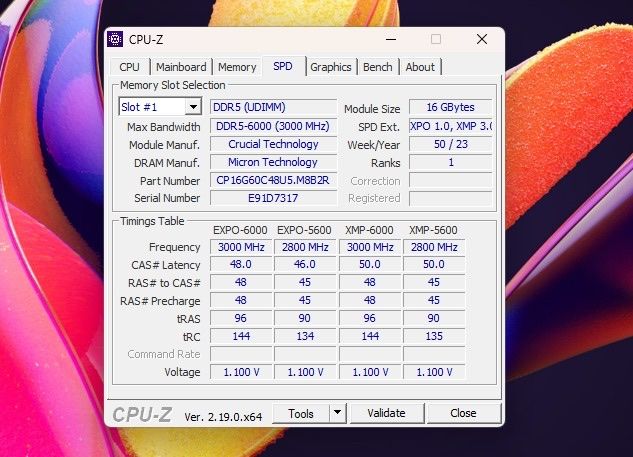Click XMP-5600 tRC value 135
633x457 pixels.
(434, 336)
